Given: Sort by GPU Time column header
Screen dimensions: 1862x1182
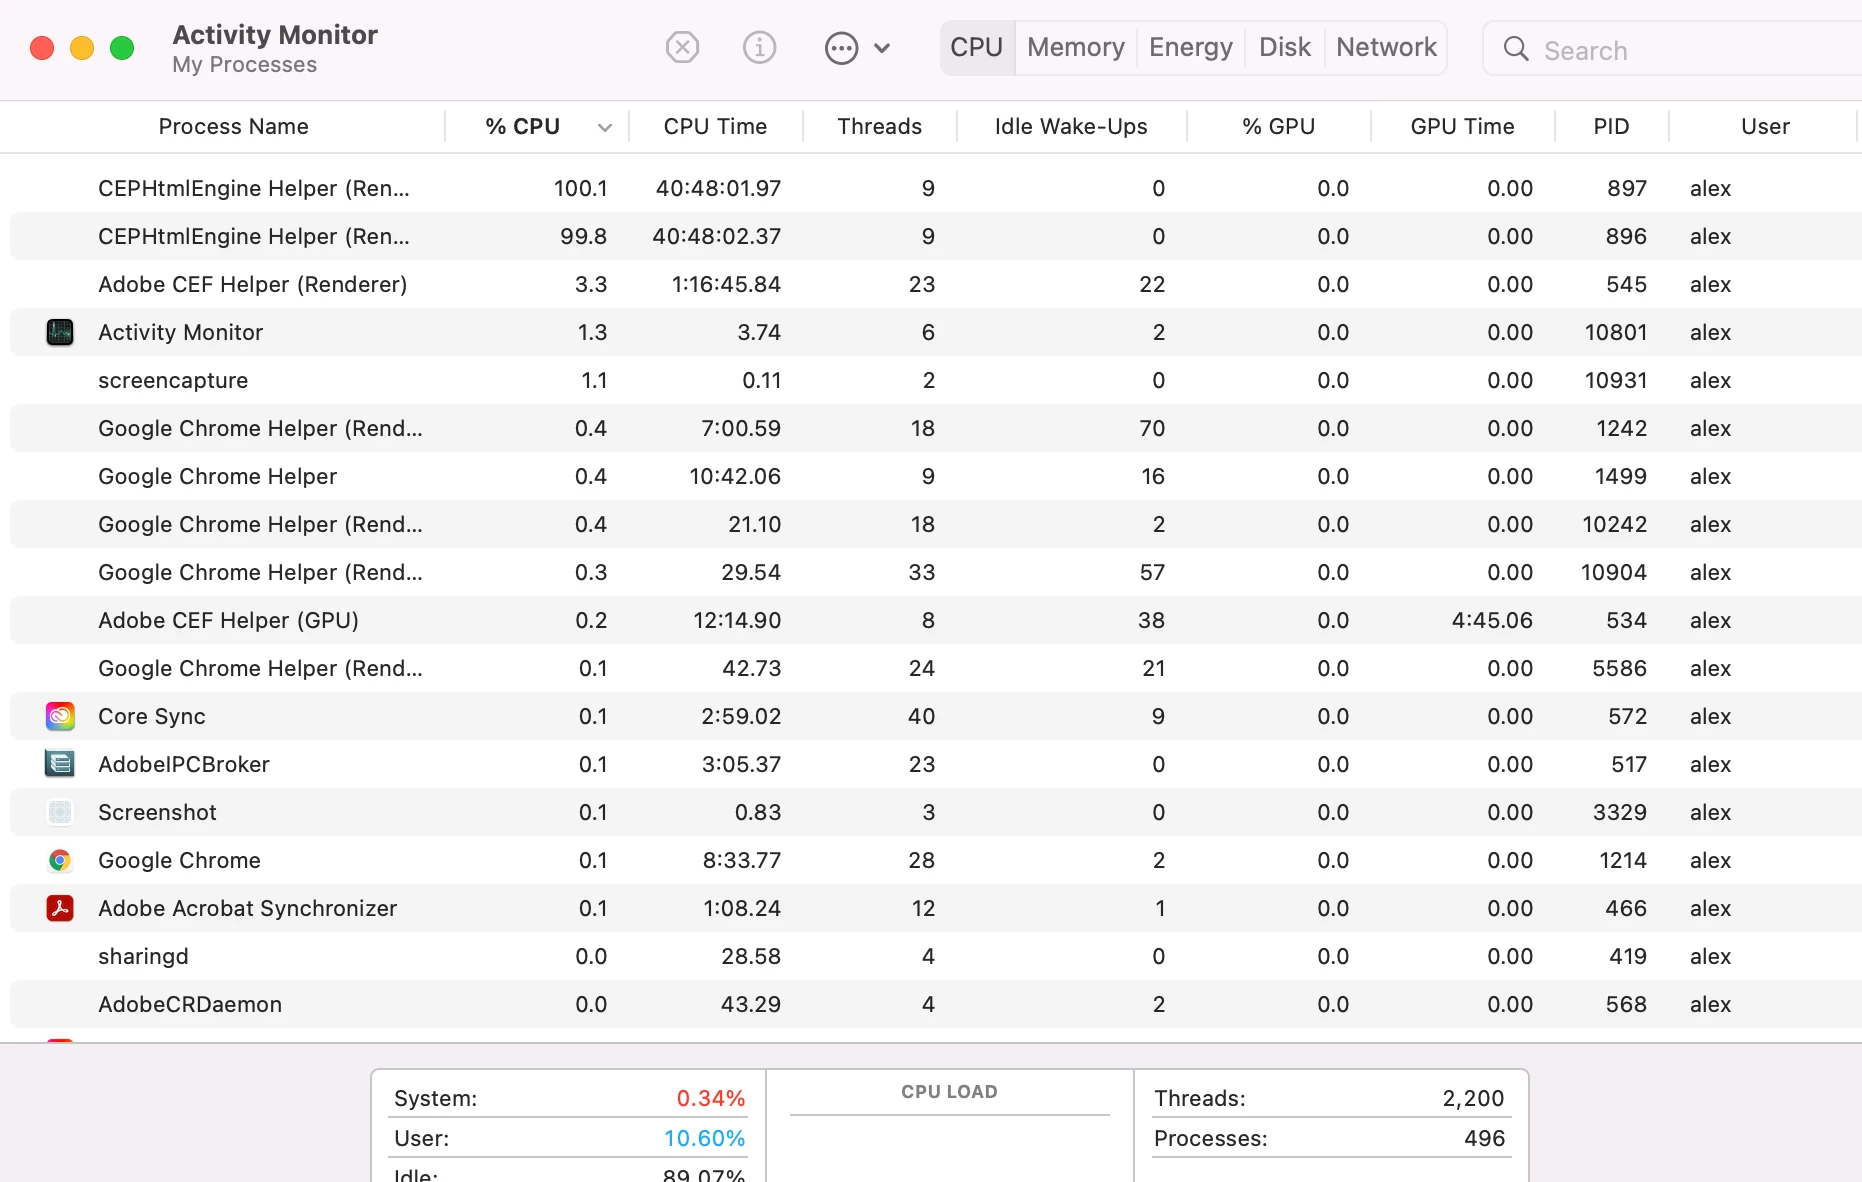Looking at the screenshot, I should pyautogui.click(x=1462, y=127).
